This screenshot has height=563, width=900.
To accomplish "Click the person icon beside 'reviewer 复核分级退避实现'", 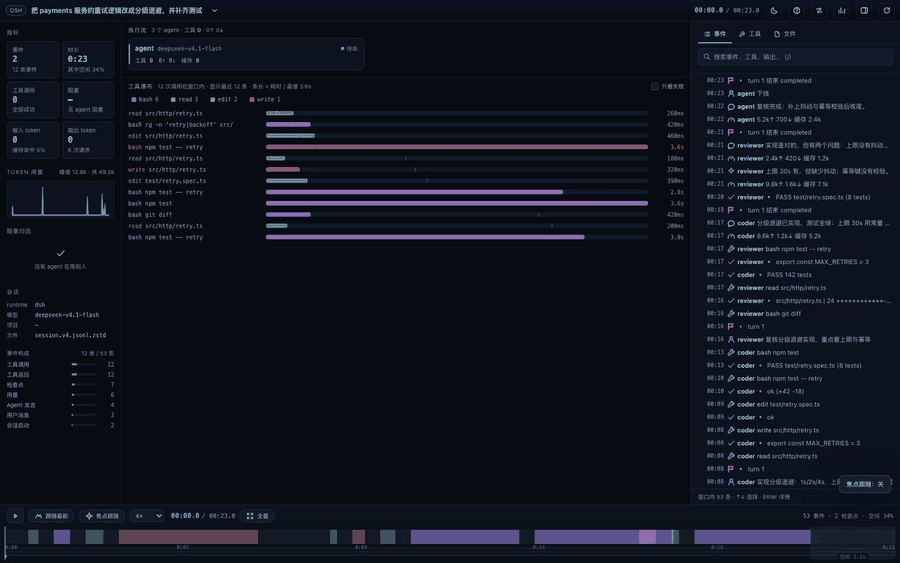I will click(x=731, y=339).
